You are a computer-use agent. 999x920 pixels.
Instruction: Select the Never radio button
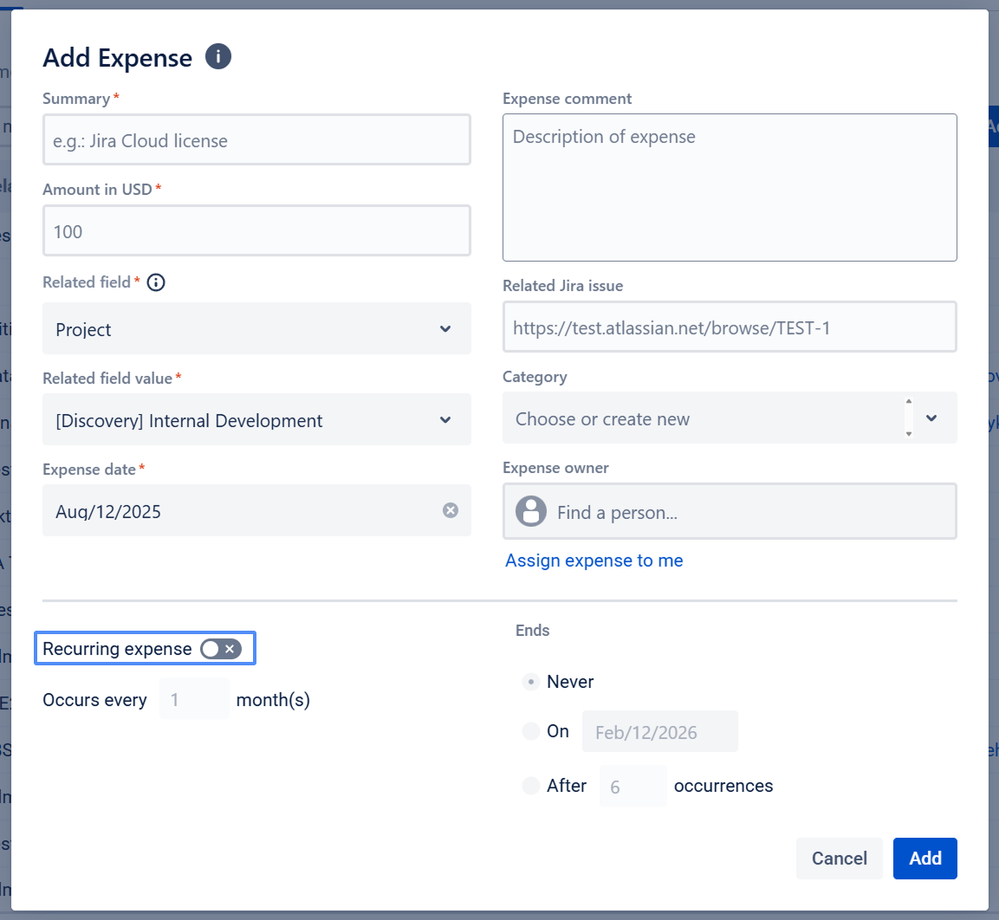pos(531,682)
